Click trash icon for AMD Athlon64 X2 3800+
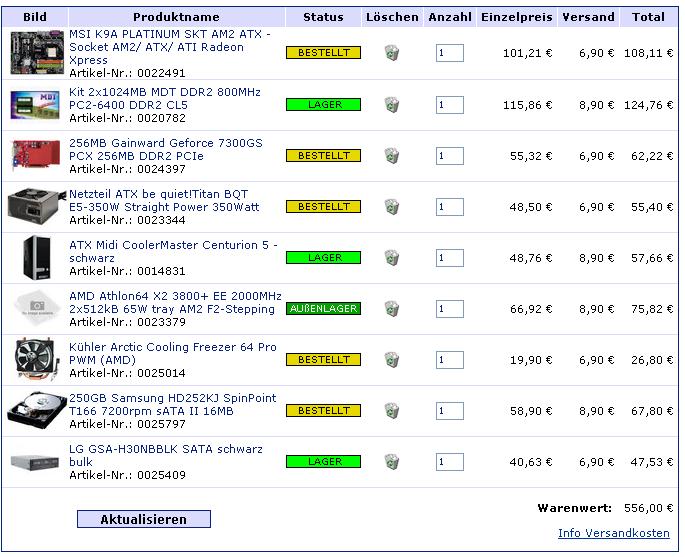This screenshot has height=557, width=685. pos(392,309)
